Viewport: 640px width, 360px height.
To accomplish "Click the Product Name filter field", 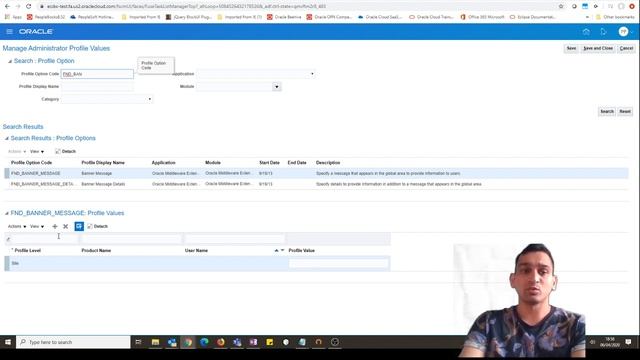I will pos(131,238).
